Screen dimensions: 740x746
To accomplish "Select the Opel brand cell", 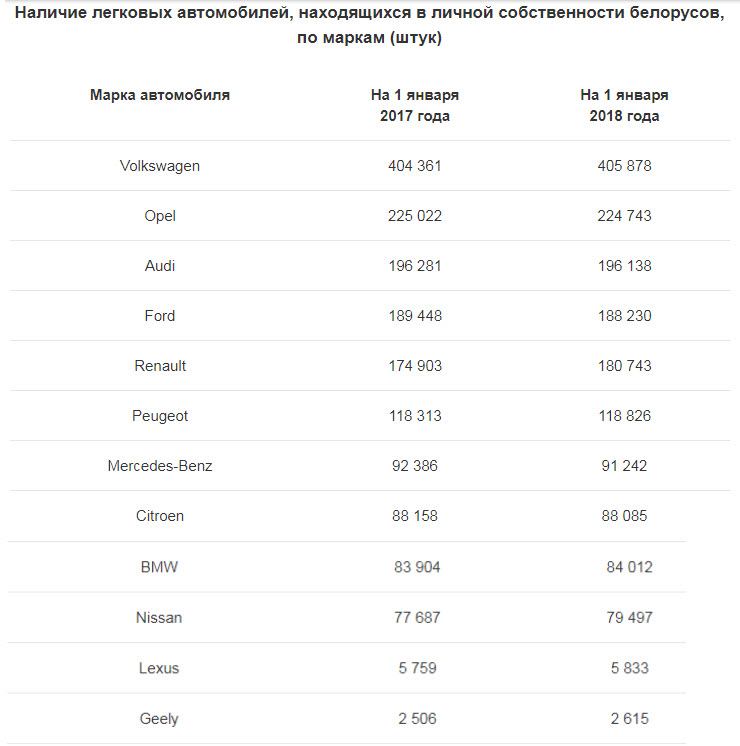I will coord(160,216).
